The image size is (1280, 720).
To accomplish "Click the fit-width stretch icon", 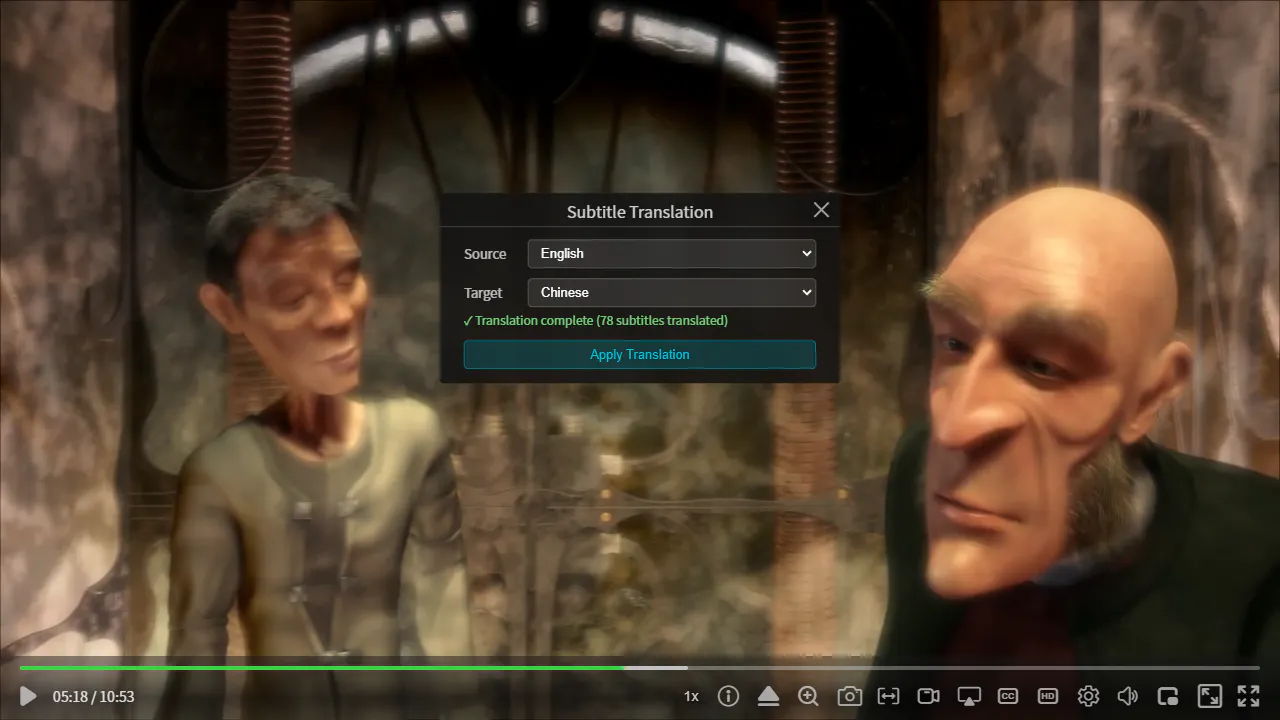I will click(x=888, y=696).
